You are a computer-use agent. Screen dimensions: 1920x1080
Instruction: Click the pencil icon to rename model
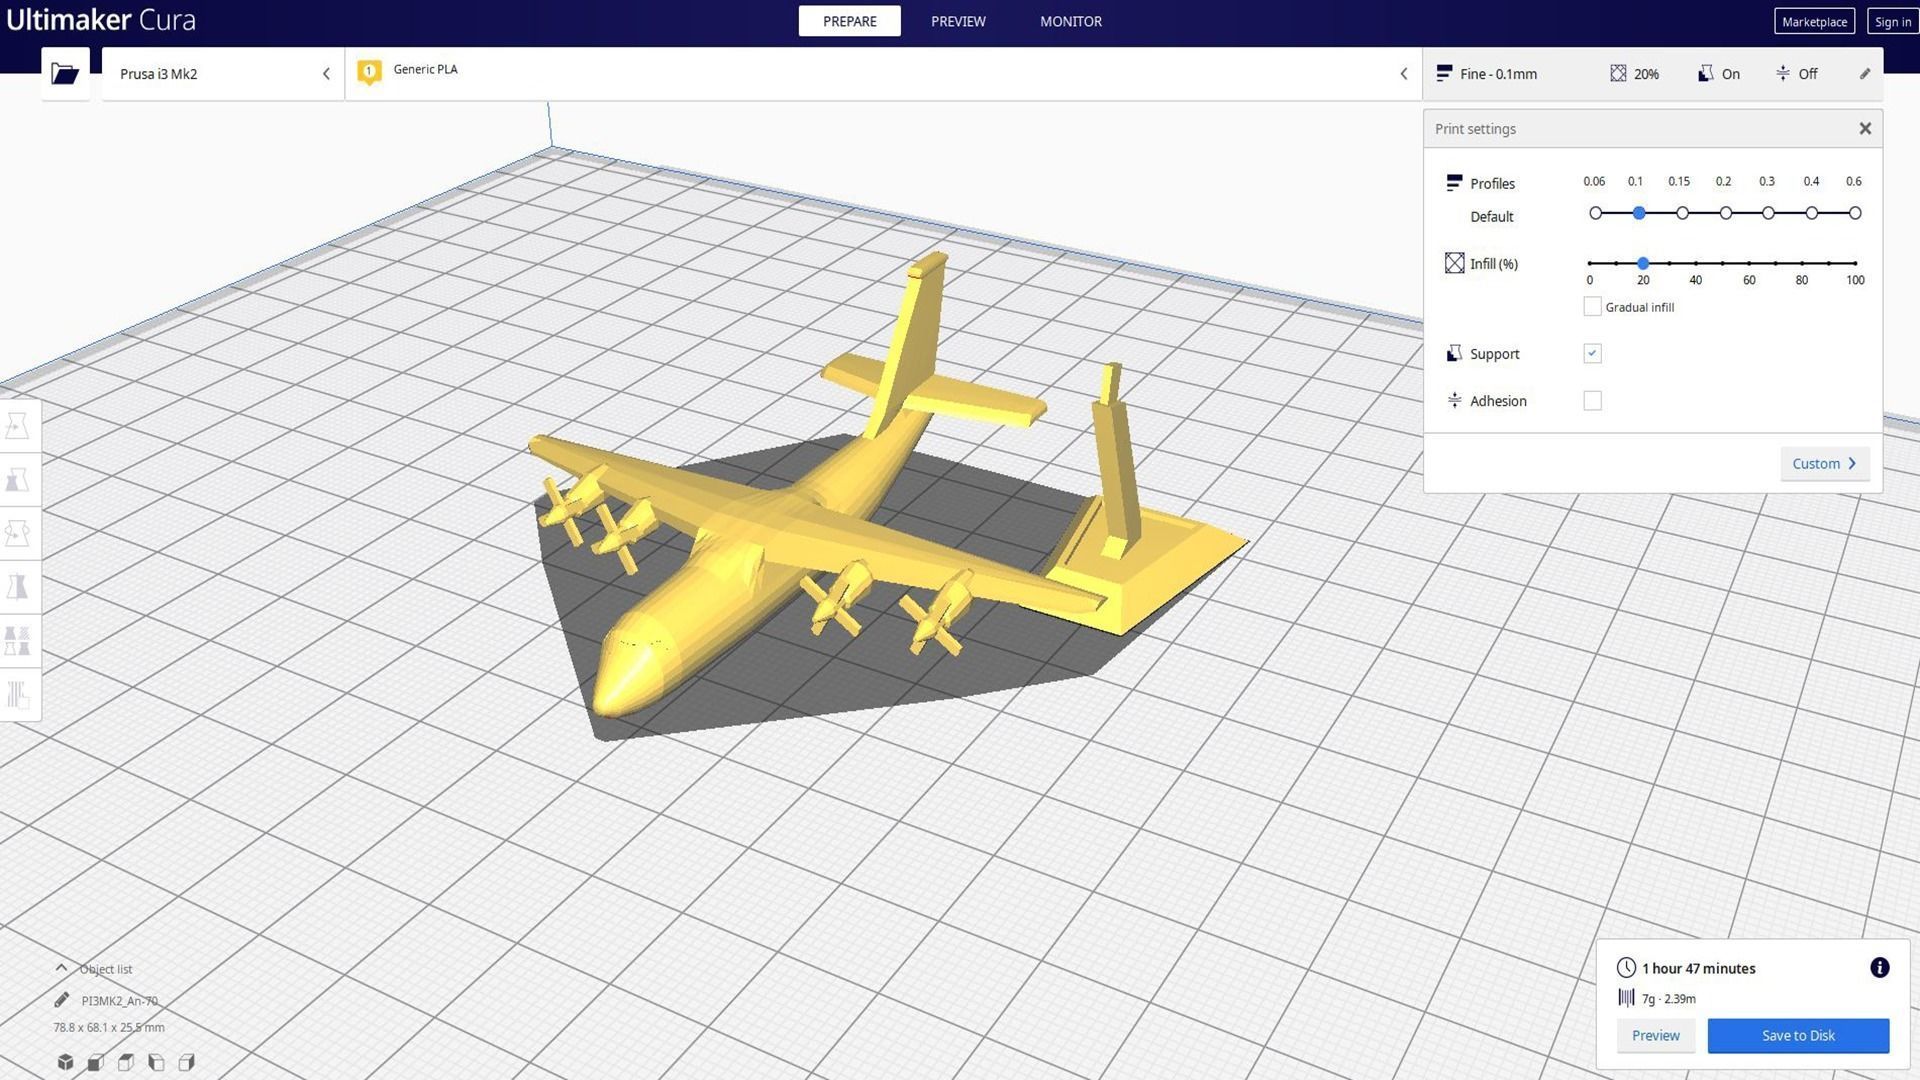pyautogui.click(x=62, y=1000)
